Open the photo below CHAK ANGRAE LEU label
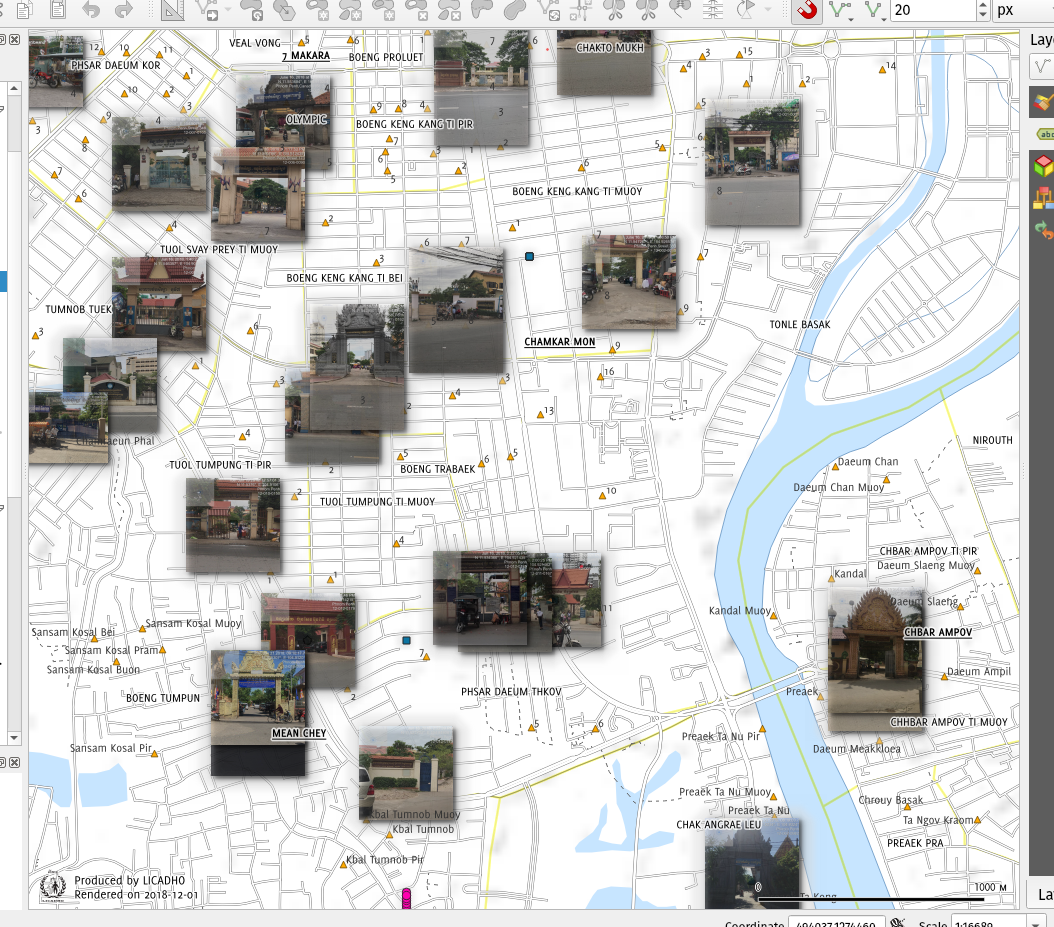Screen dimensions: 1054x927 click(752, 864)
